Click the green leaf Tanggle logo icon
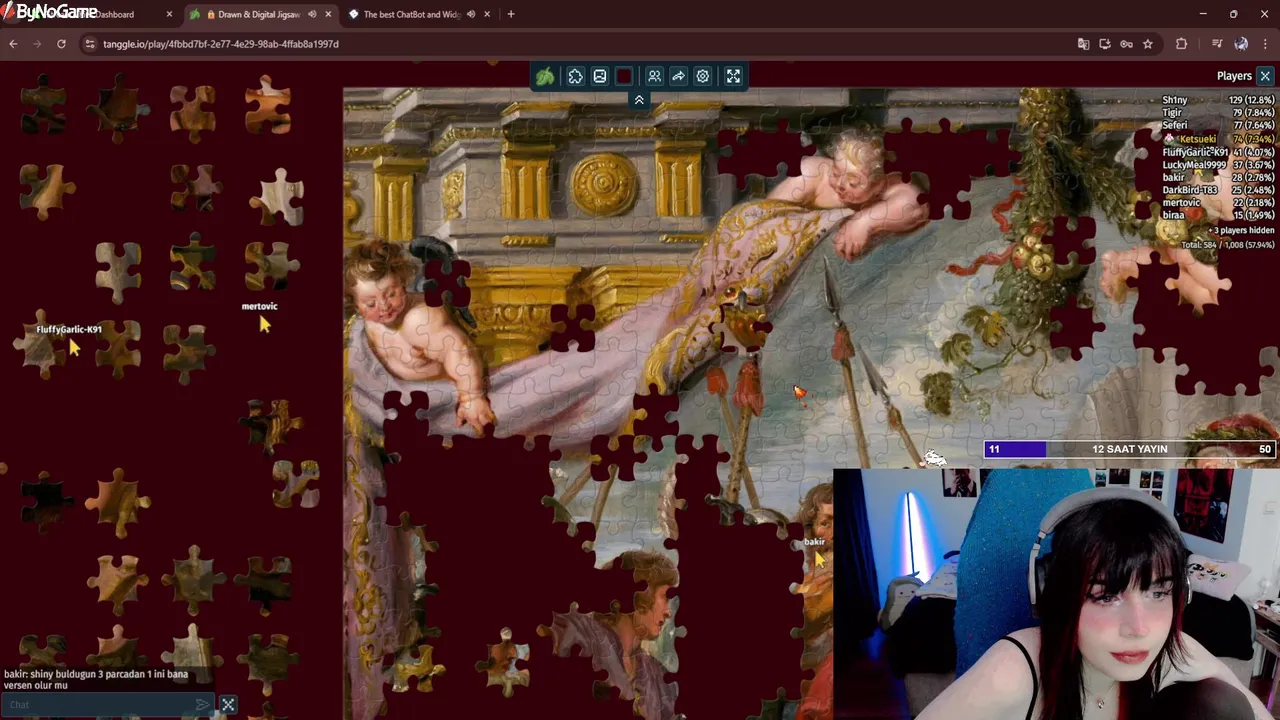The image size is (1280, 720). pyautogui.click(x=545, y=76)
